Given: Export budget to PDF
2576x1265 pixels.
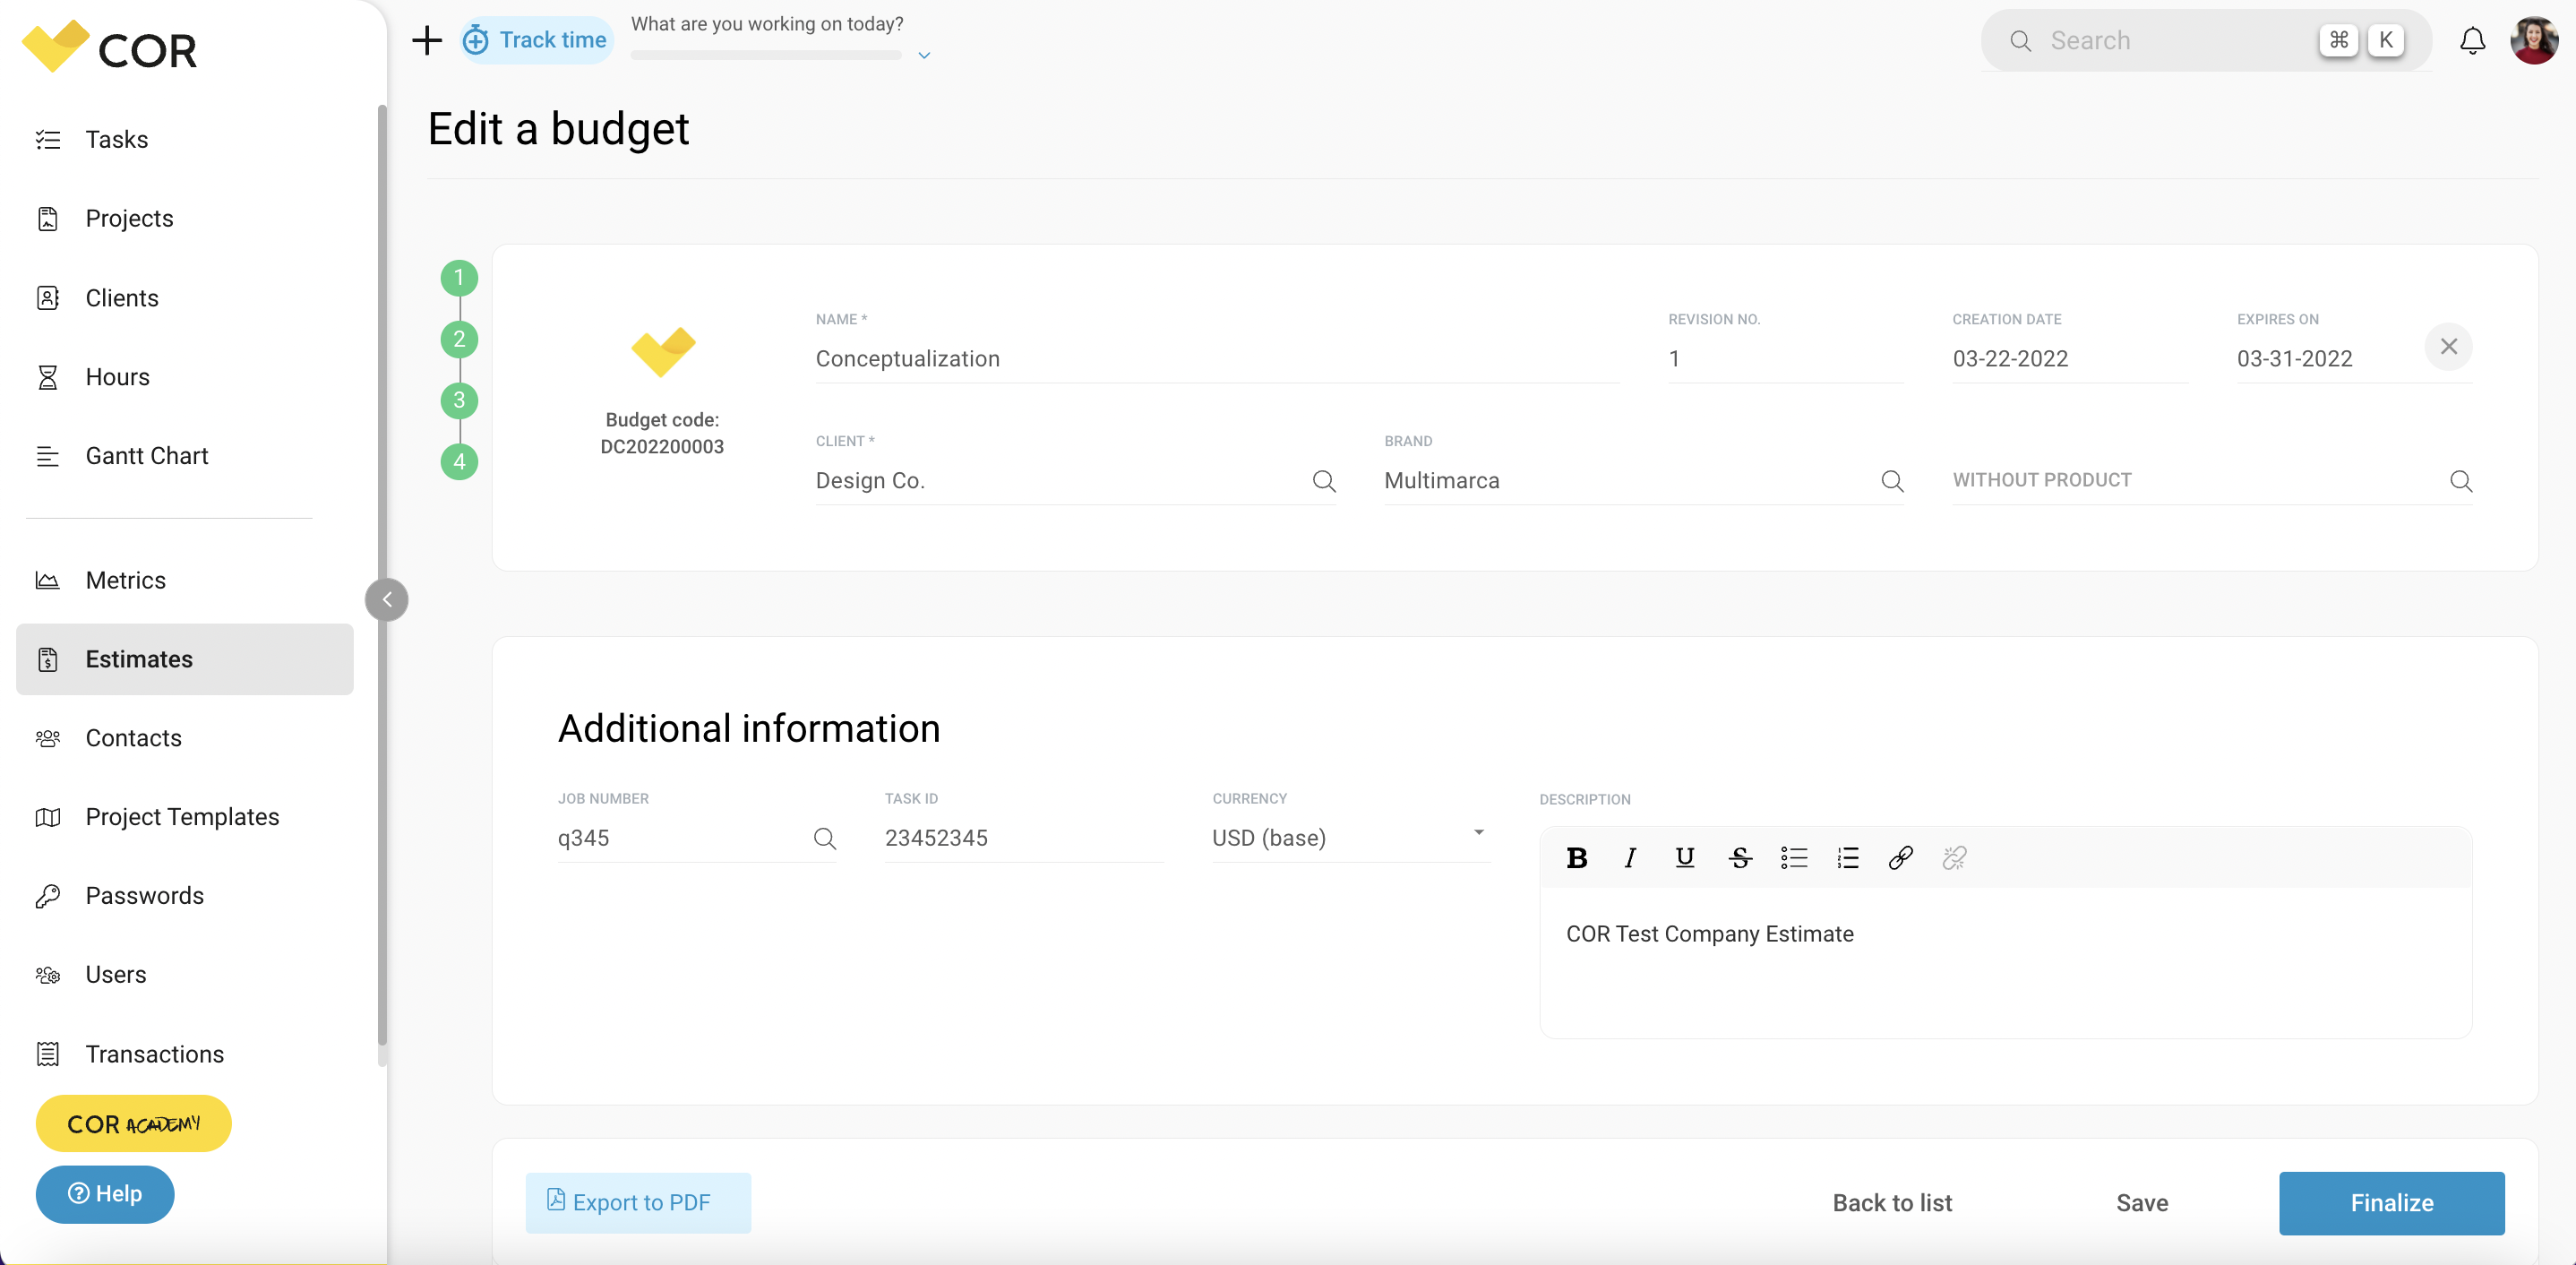Looking at the screenshot, I should point(638,1203).
